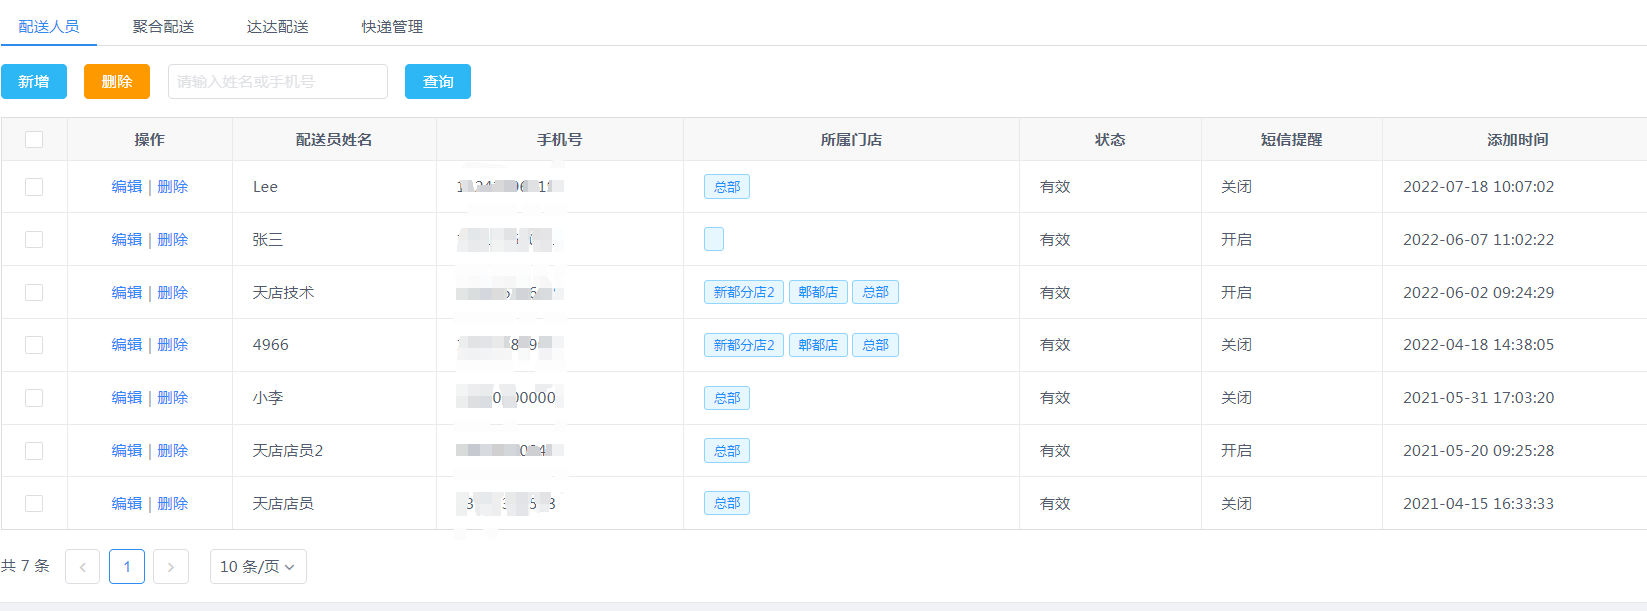Click the 状态 column header

(1110, 140)
